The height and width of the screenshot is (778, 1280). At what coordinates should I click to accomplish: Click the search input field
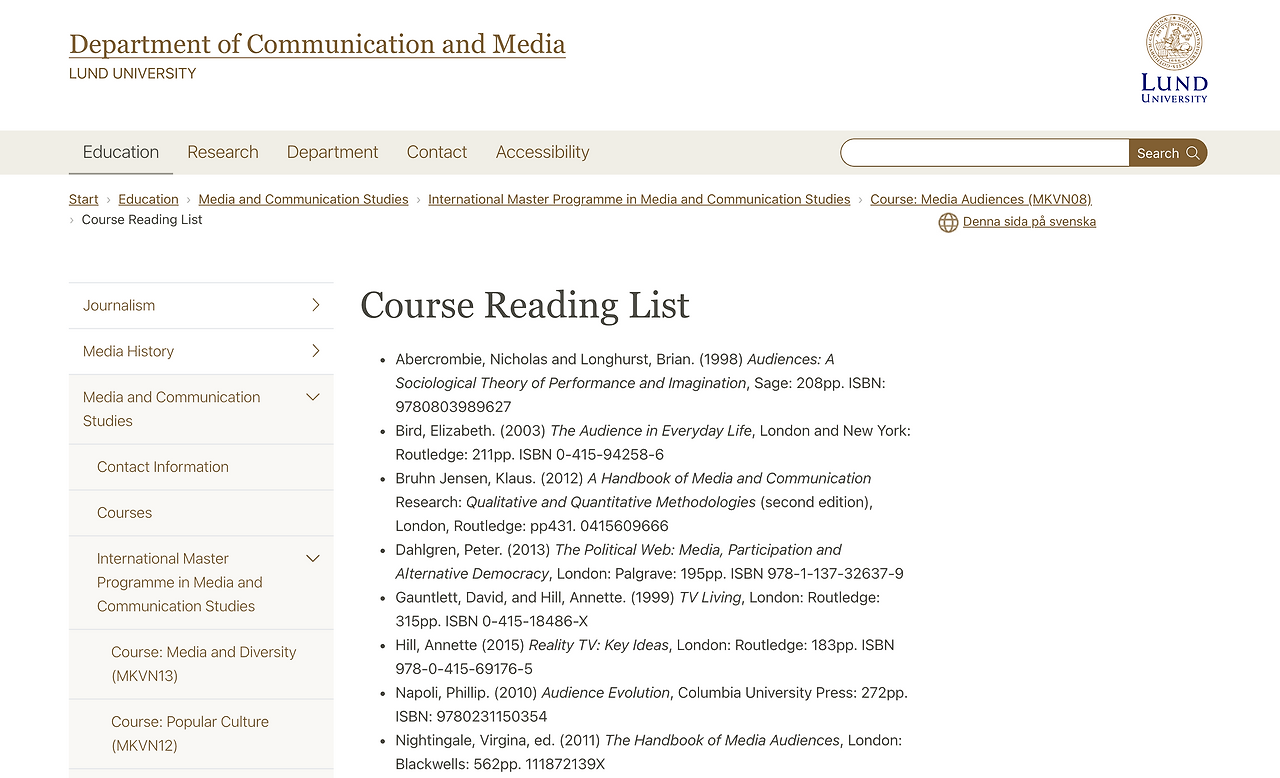tap(985, 153)
